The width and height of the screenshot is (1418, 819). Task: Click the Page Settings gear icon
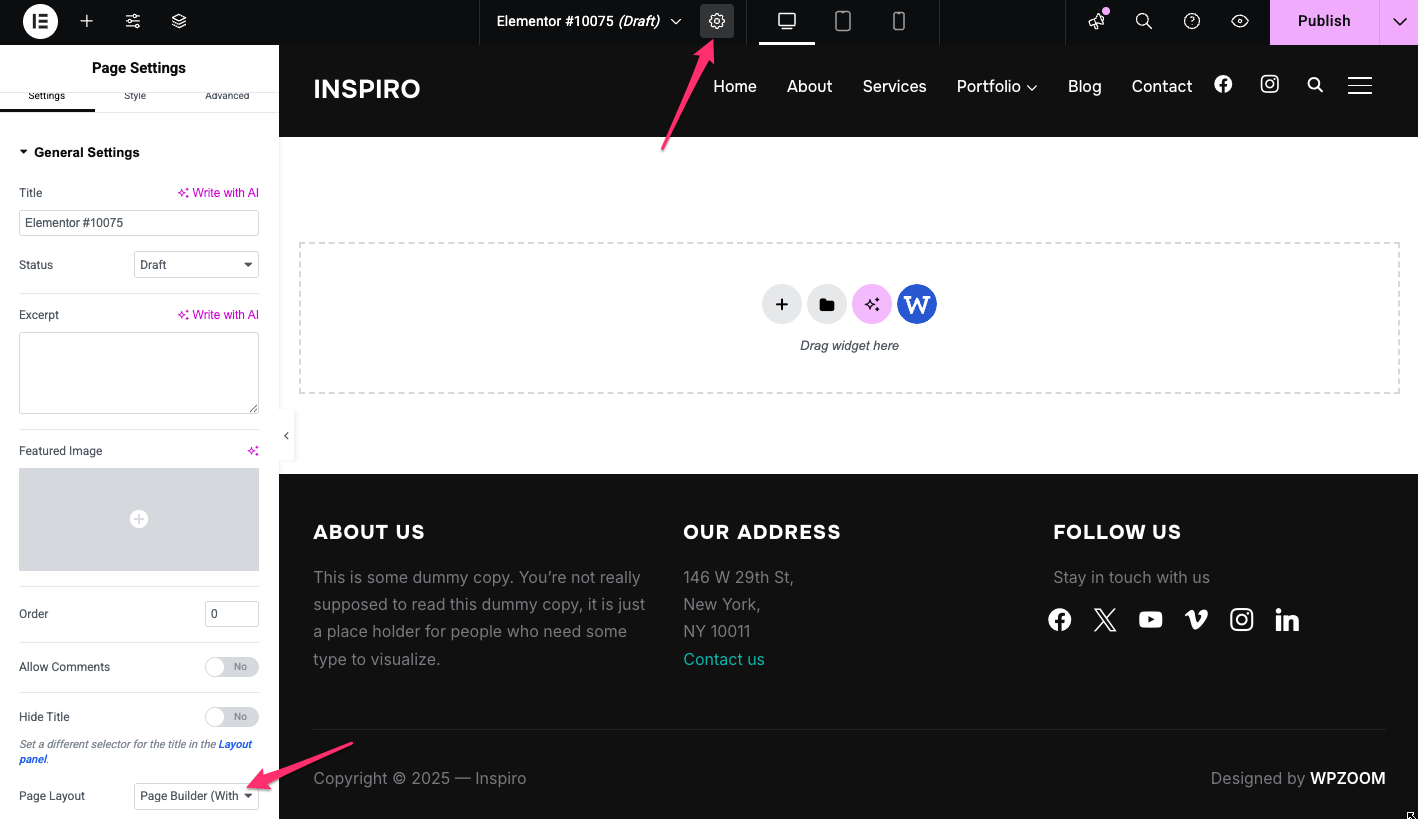point(717,21)
